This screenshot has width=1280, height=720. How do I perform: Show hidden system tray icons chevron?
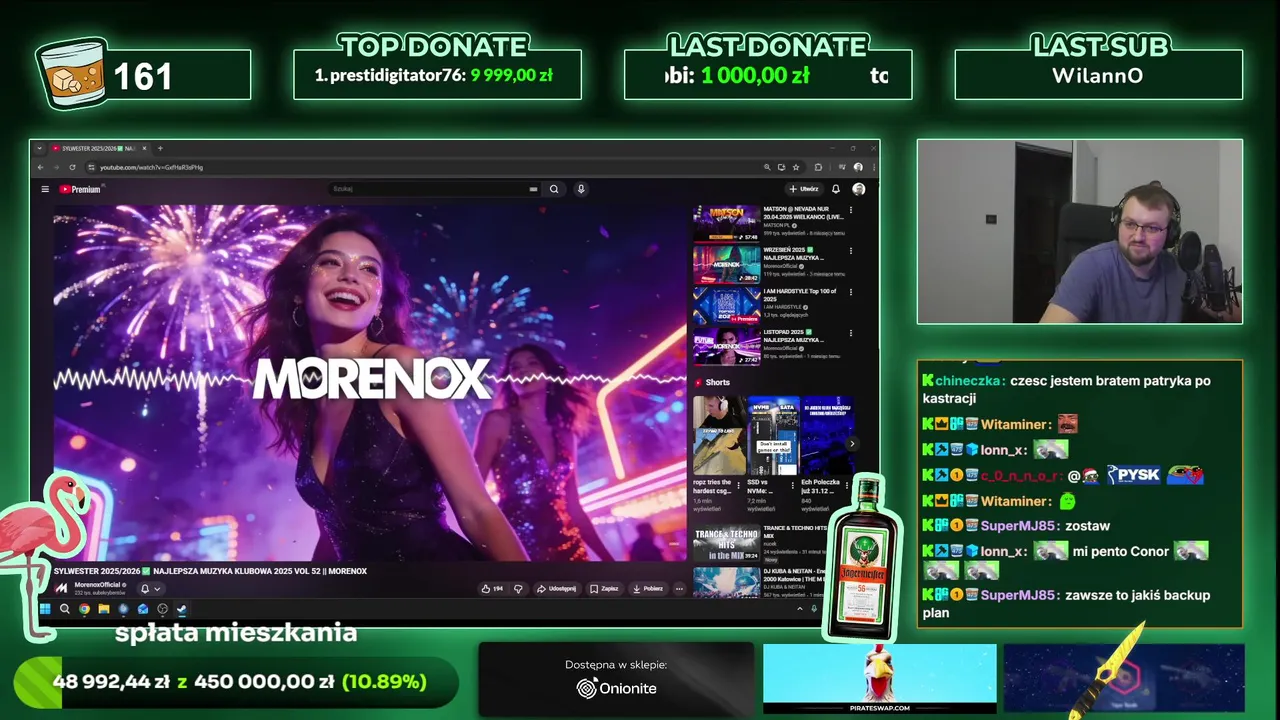tap(799, 609)
